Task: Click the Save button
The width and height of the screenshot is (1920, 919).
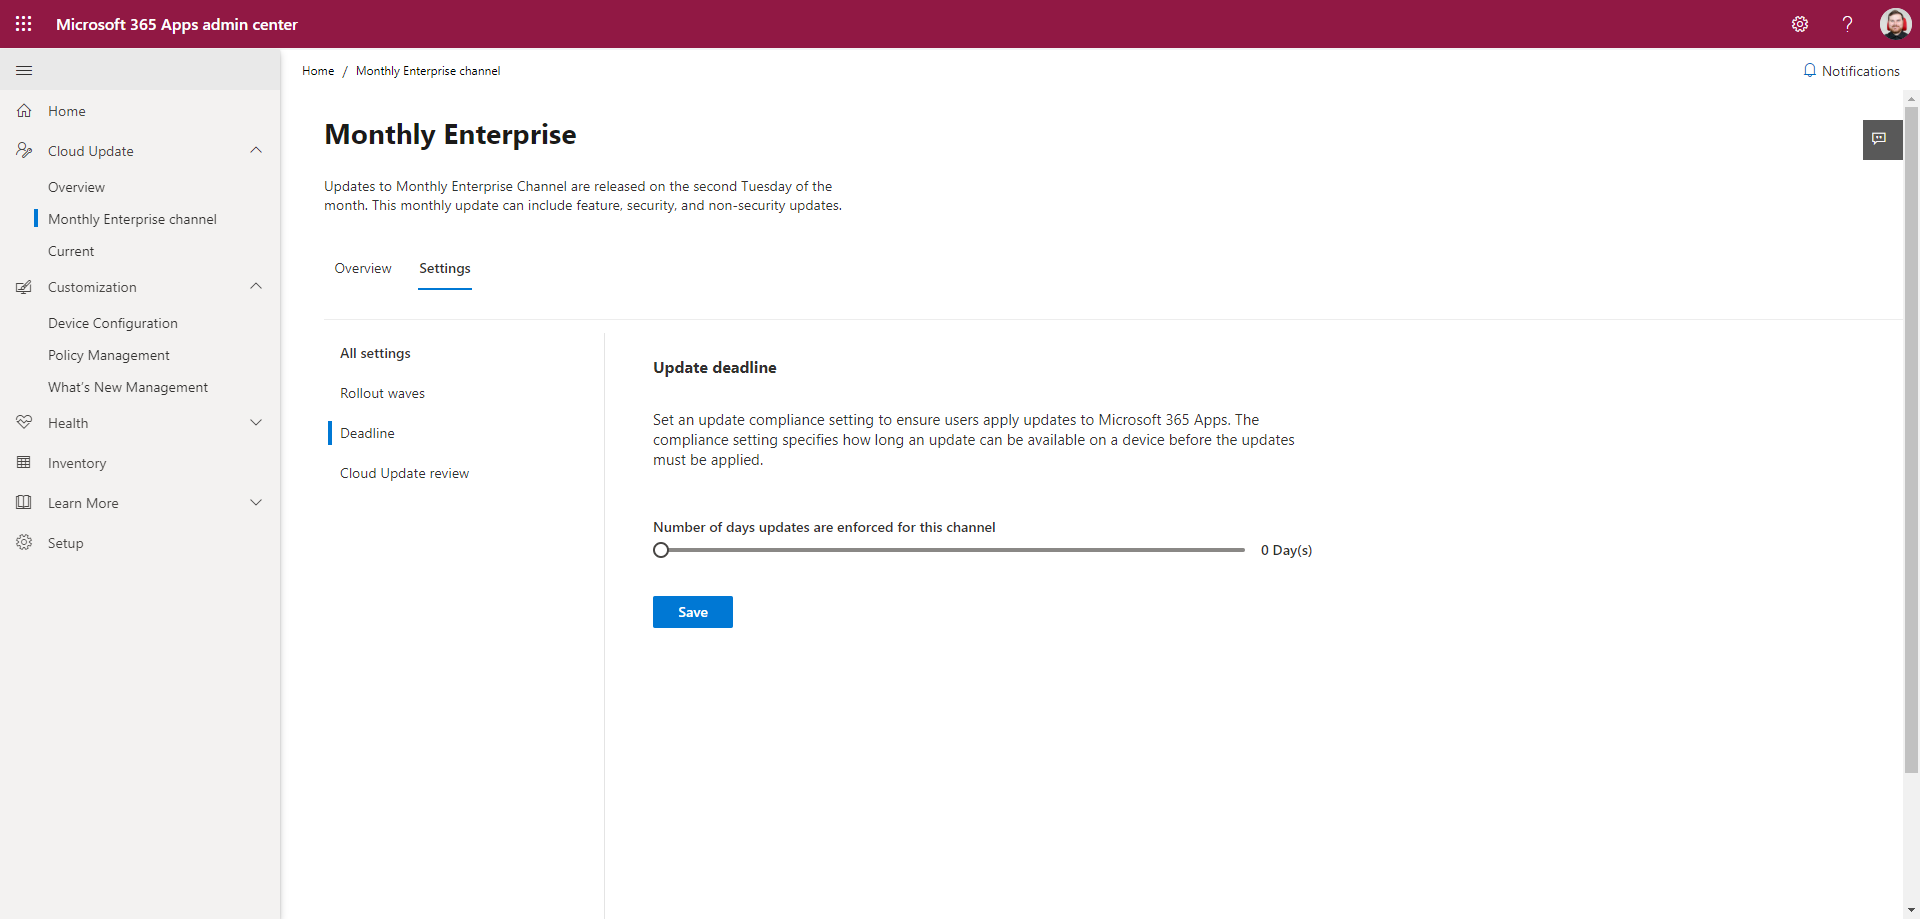Action: [692, 611]
